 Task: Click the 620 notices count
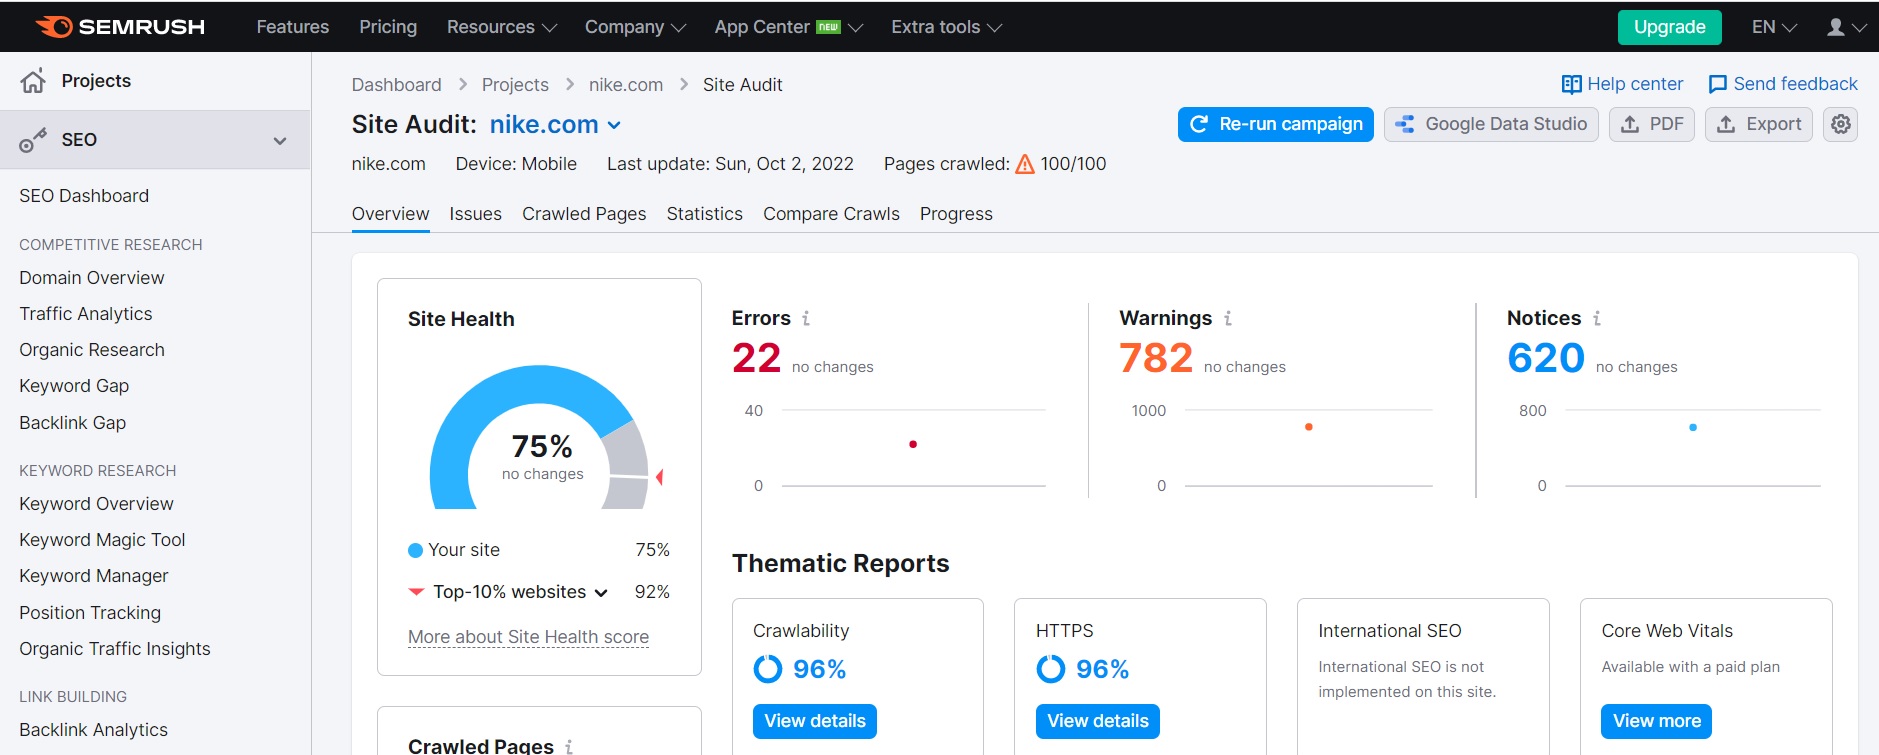click(x=1546, y=358)
